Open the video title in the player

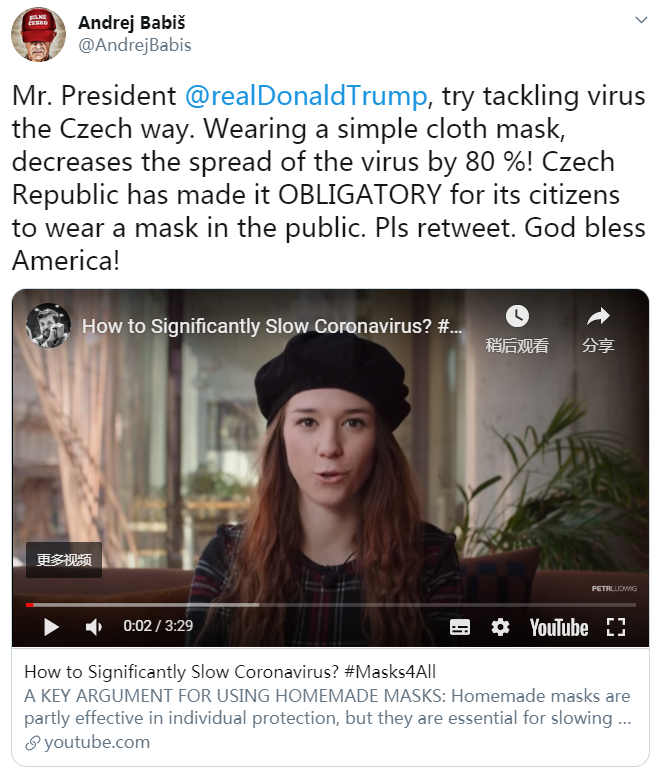[x=270, y=326]
